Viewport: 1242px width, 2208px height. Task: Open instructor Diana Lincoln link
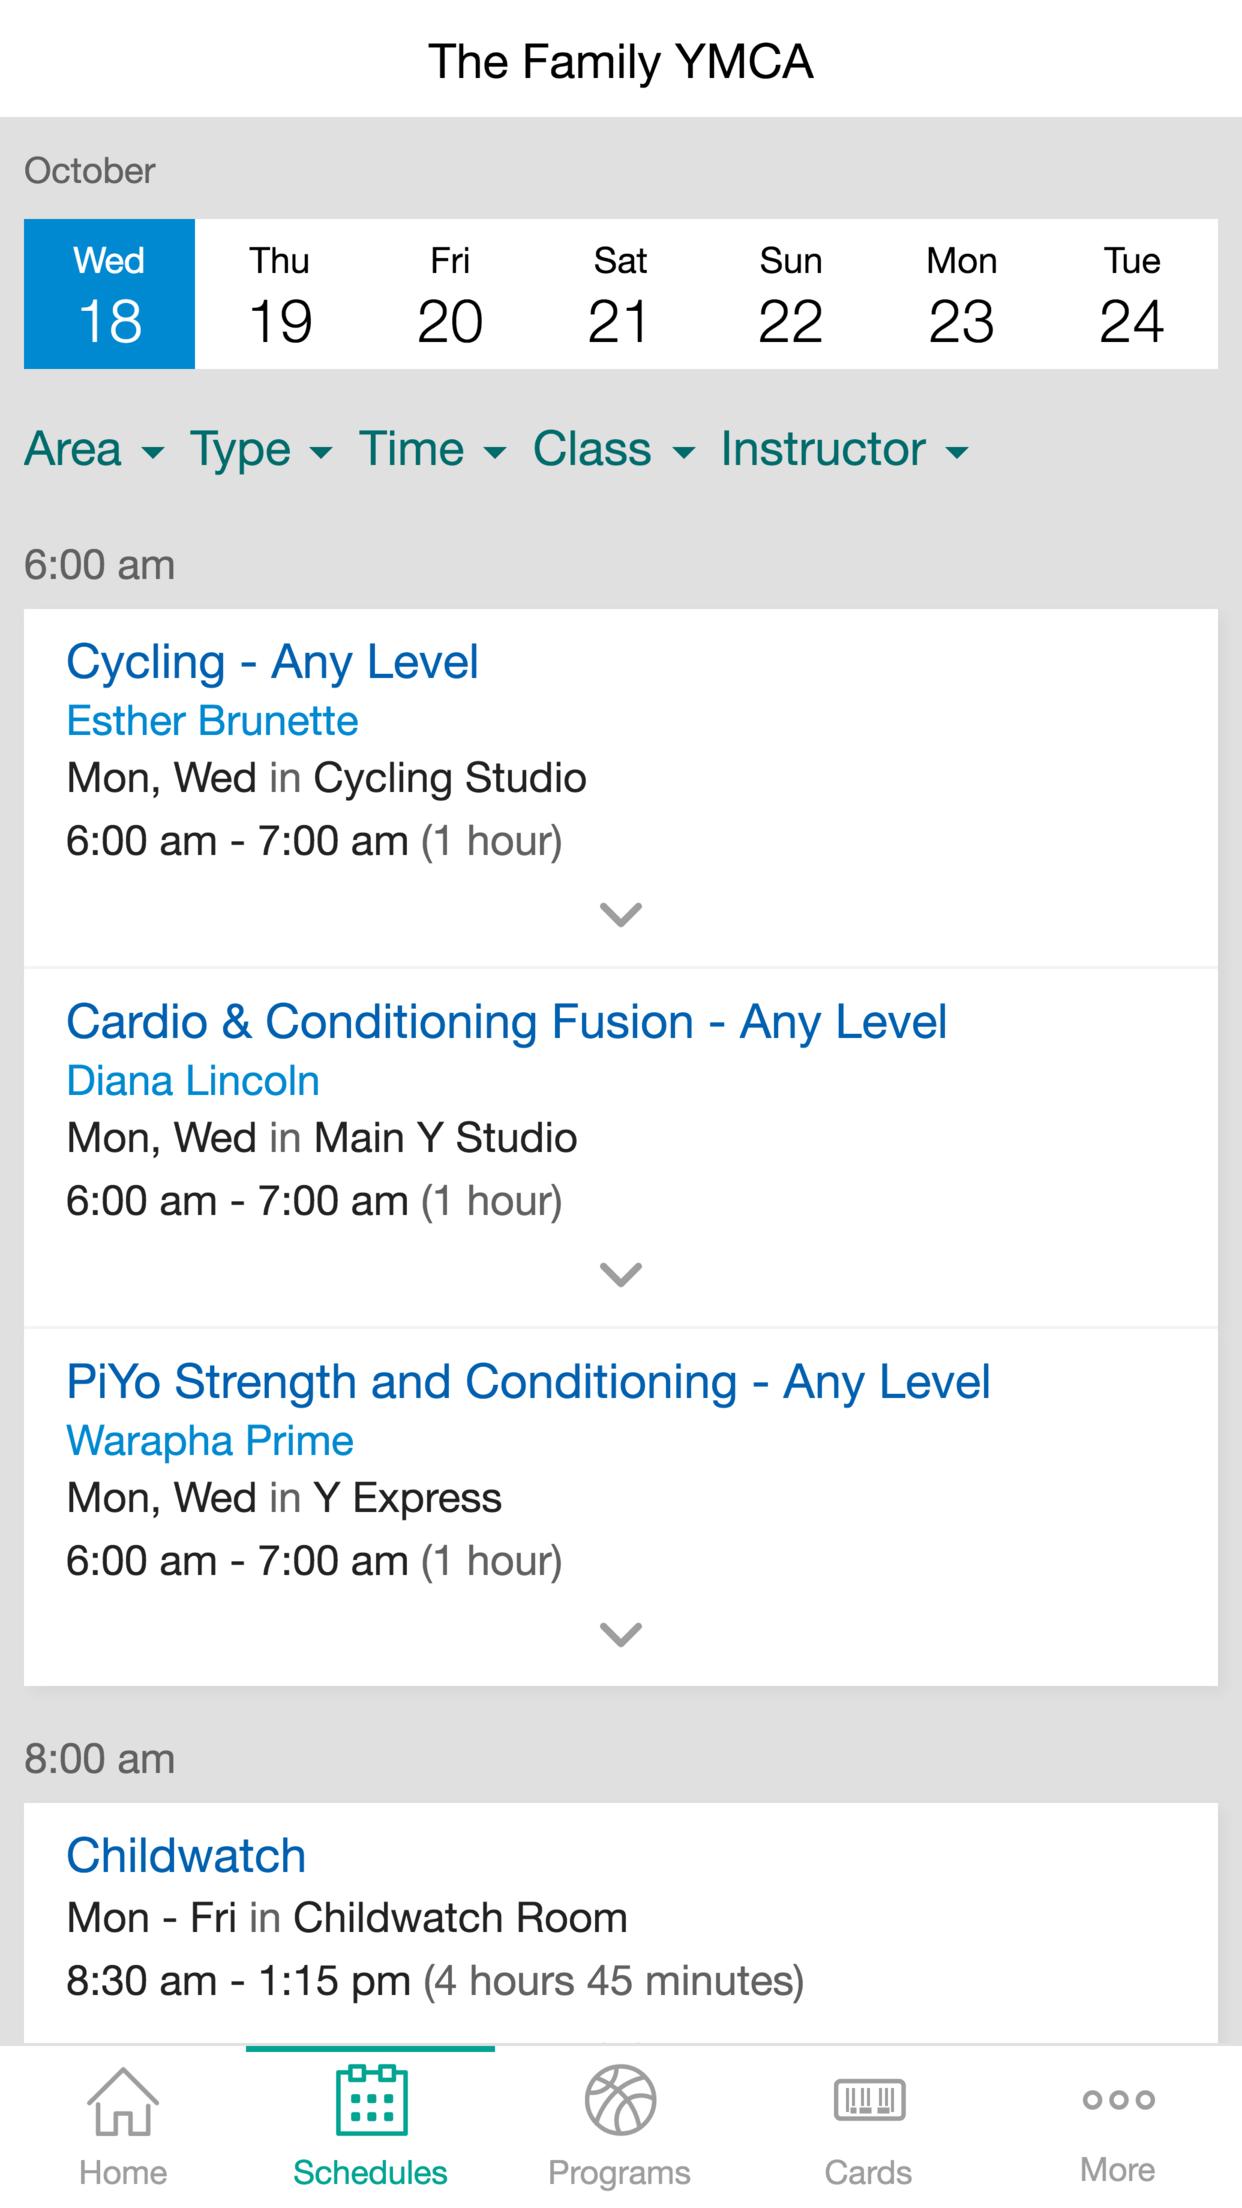click(x=193, y=1081)
